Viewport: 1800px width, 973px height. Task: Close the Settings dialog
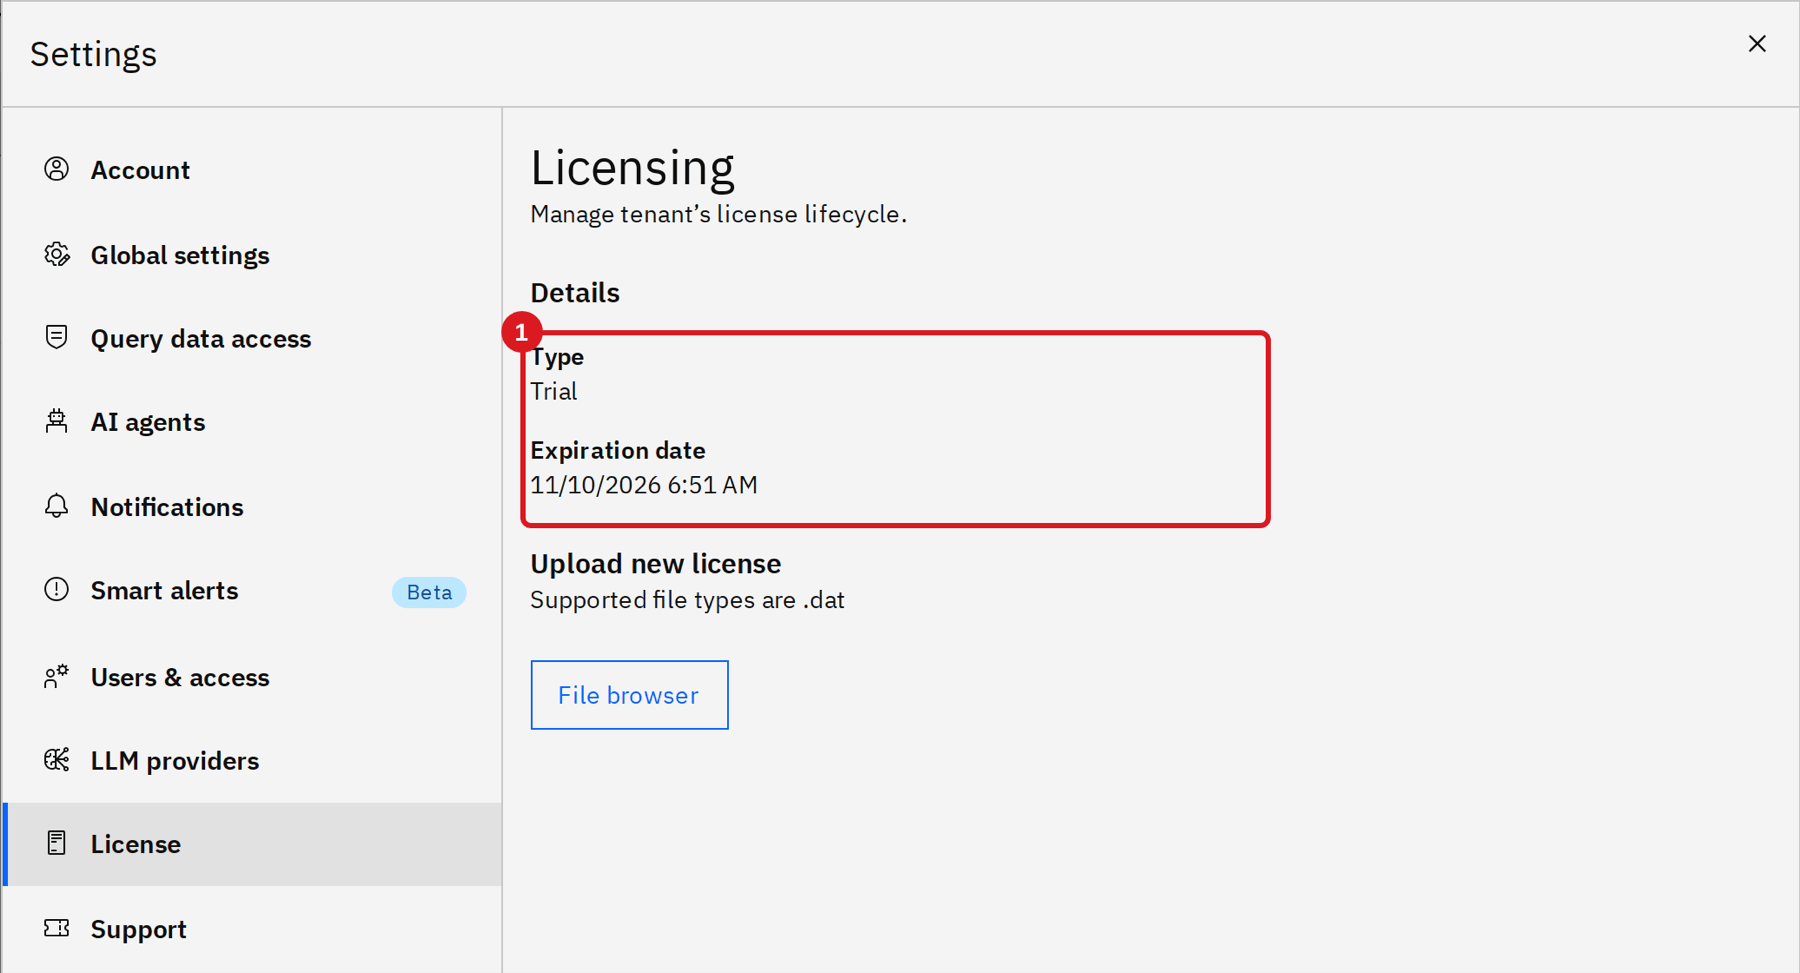(1757, 43)
